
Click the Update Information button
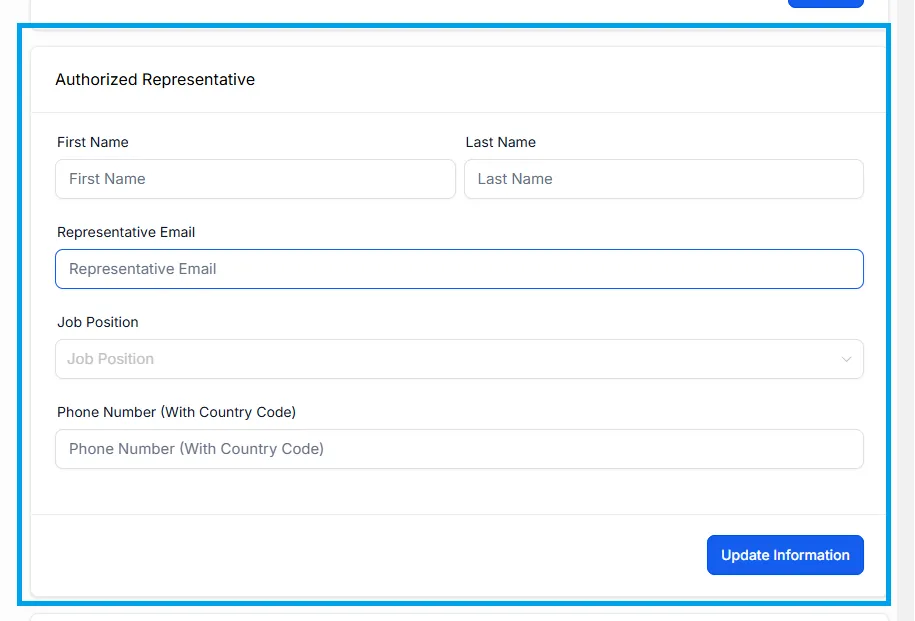coord(785,555)
